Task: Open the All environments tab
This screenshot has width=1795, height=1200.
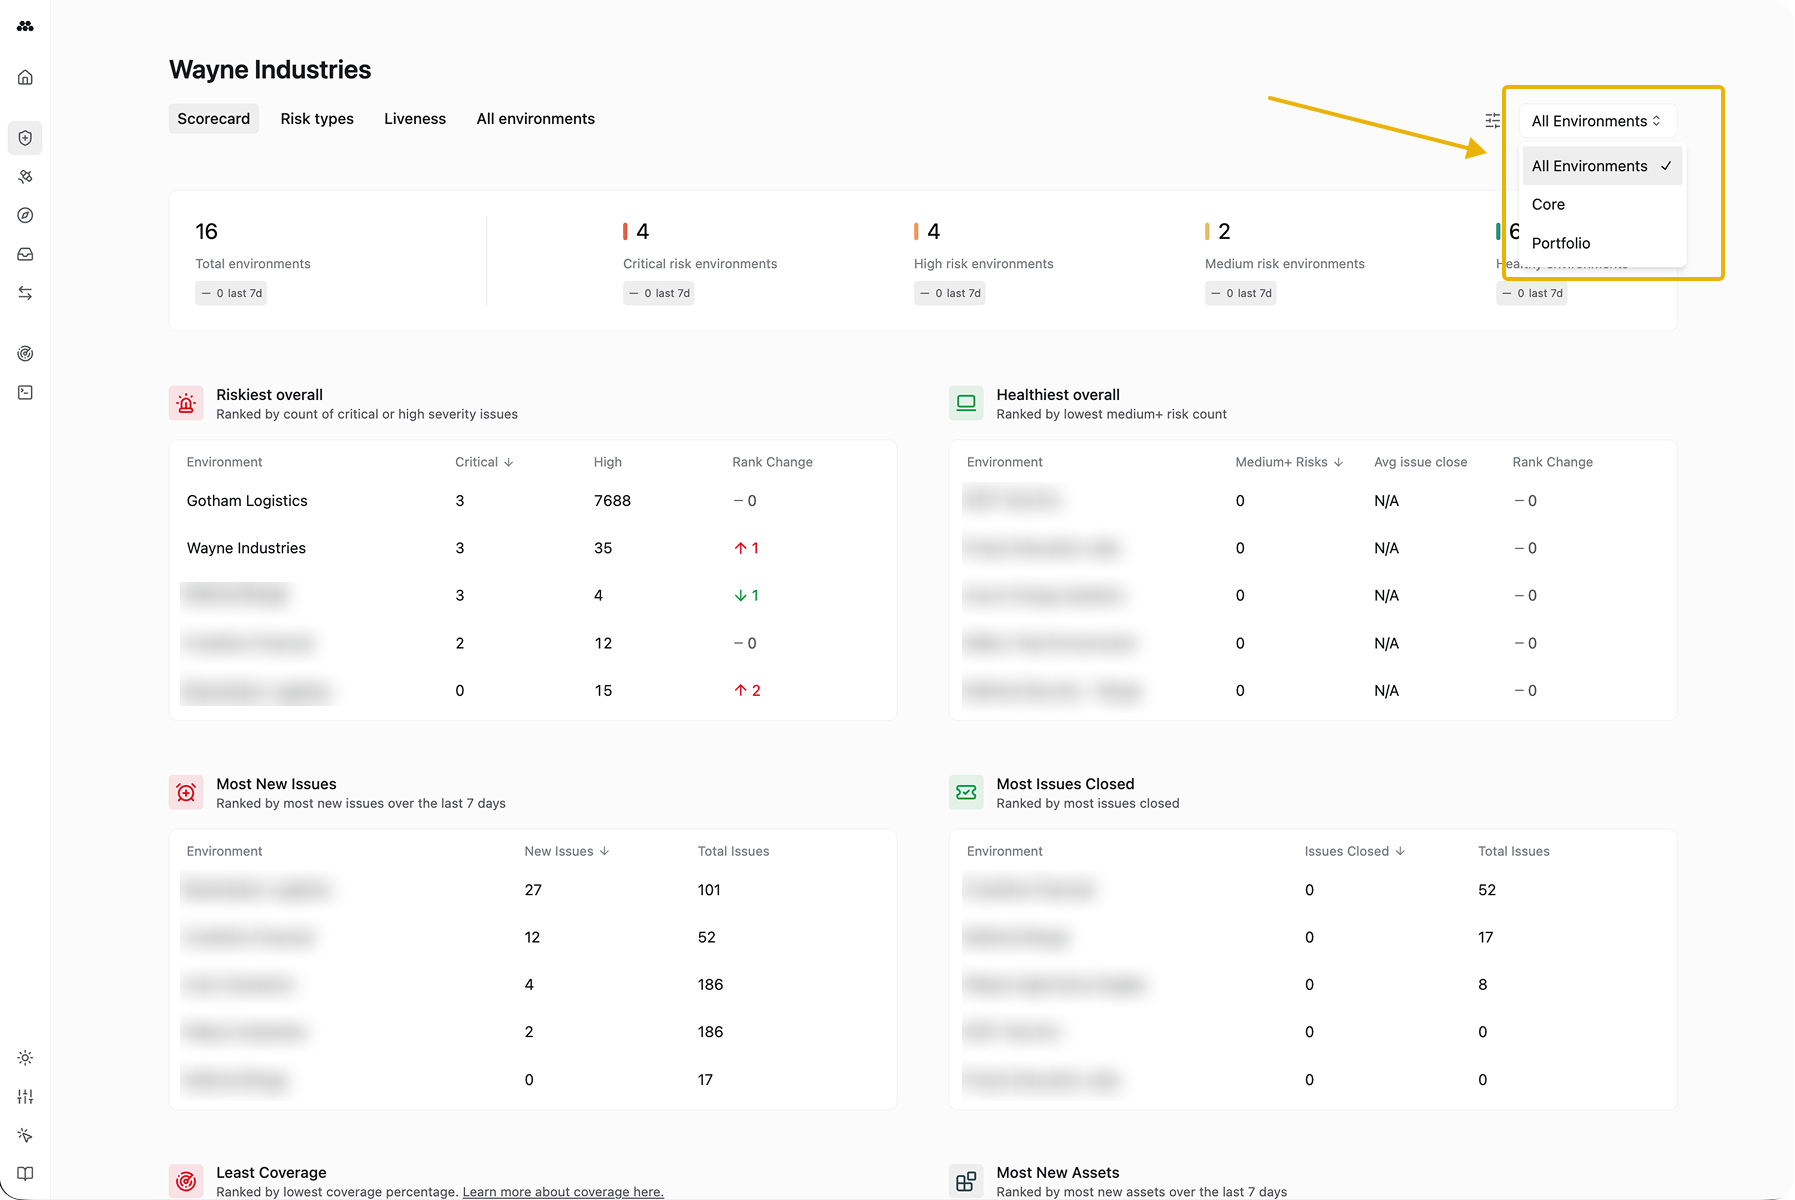Action: (x=536, y=119)
